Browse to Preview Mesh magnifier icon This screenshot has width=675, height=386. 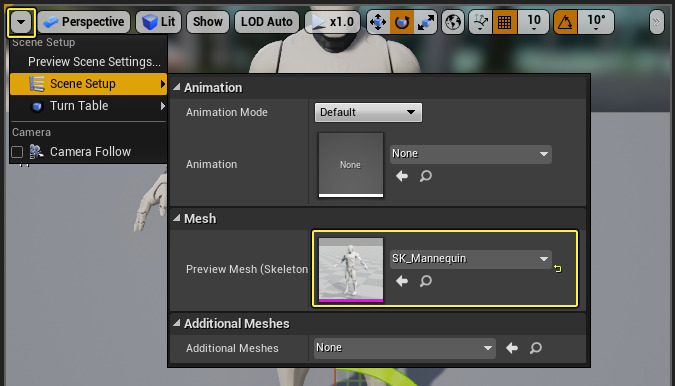[x=425, y=281]
